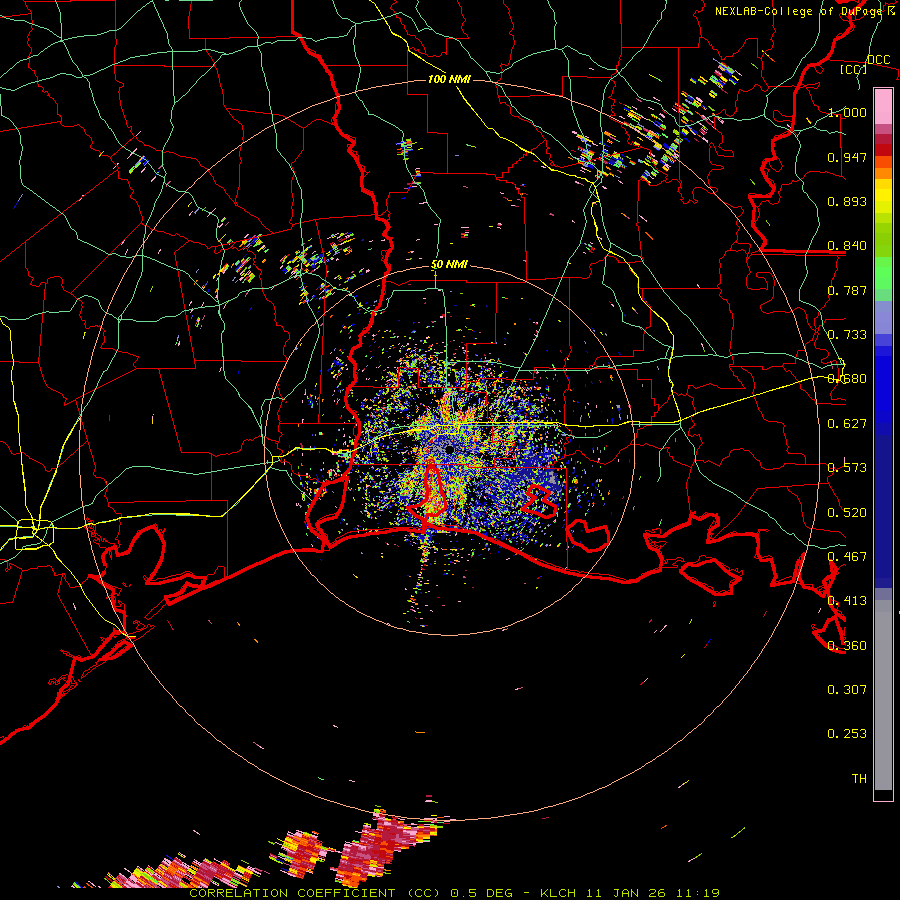The height and width of the screenshot is (900, 900).
Task: Click the 0.307 scale value
Action: tap(847, 690)
